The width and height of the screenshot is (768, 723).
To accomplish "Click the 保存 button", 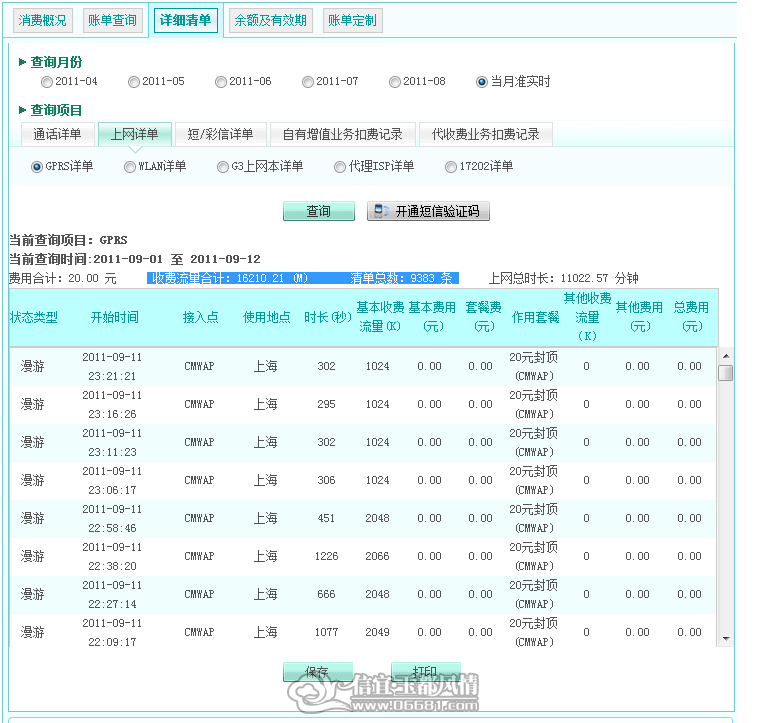I will tap(317, 672).
